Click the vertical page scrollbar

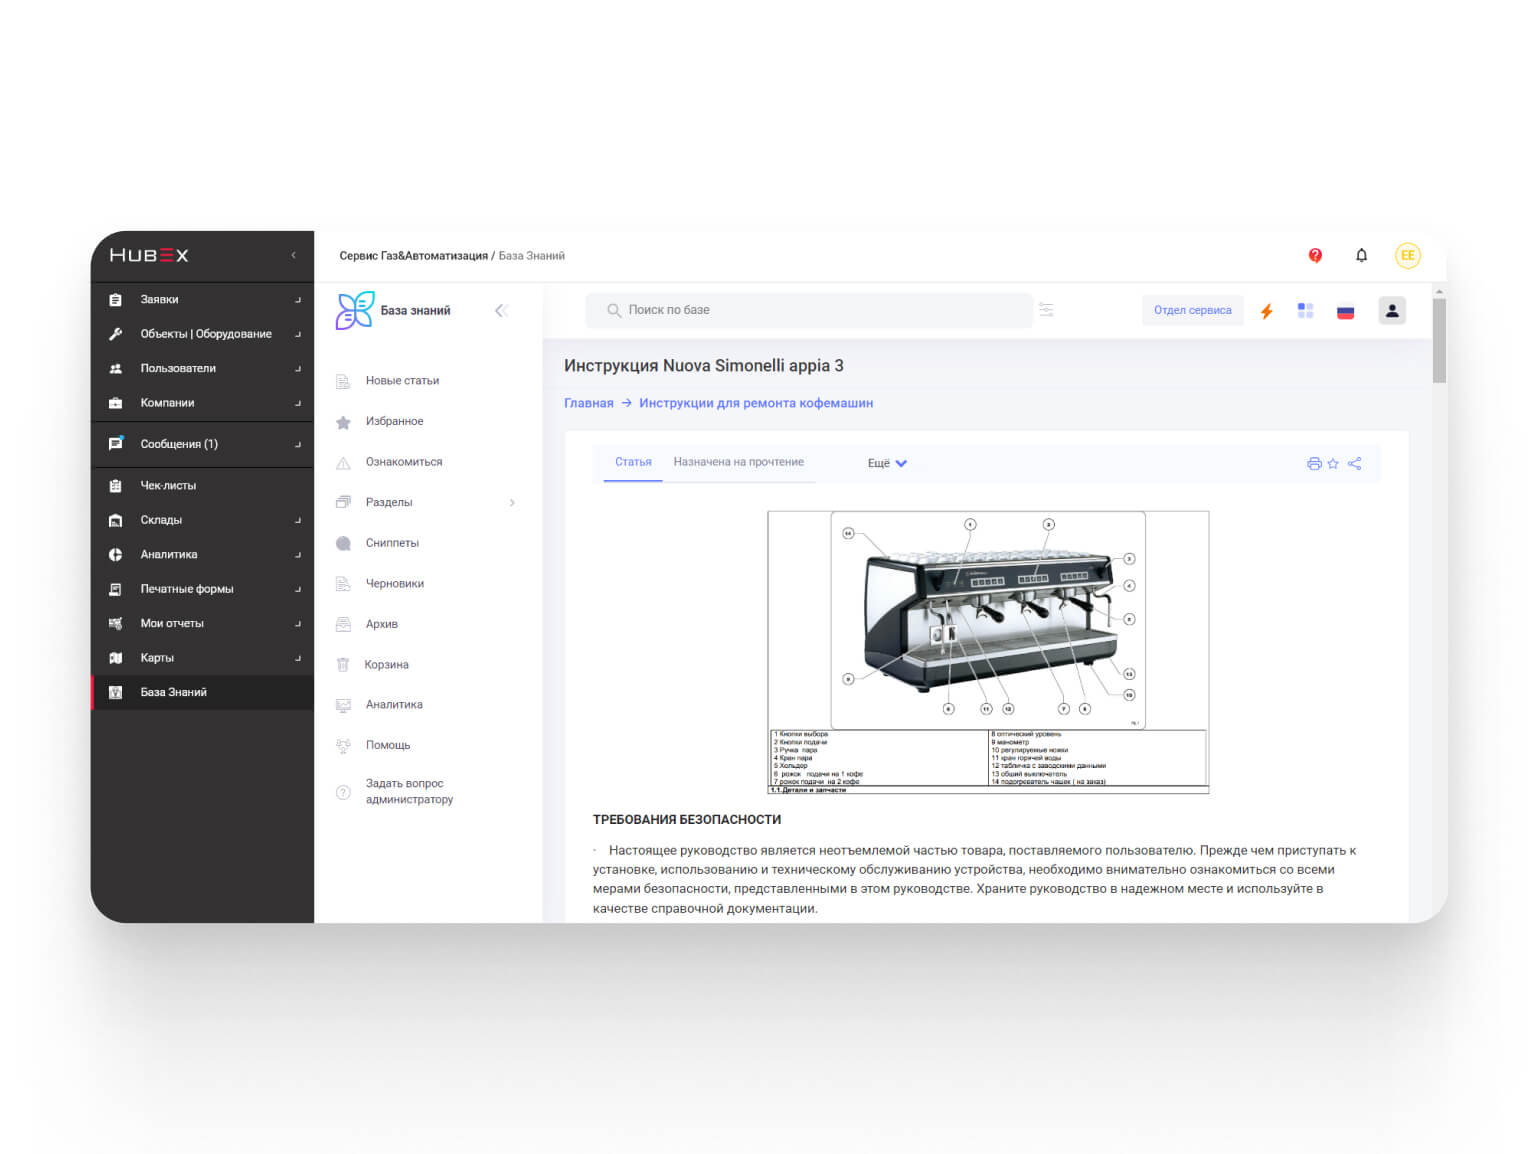click(x=1439, y=340)
